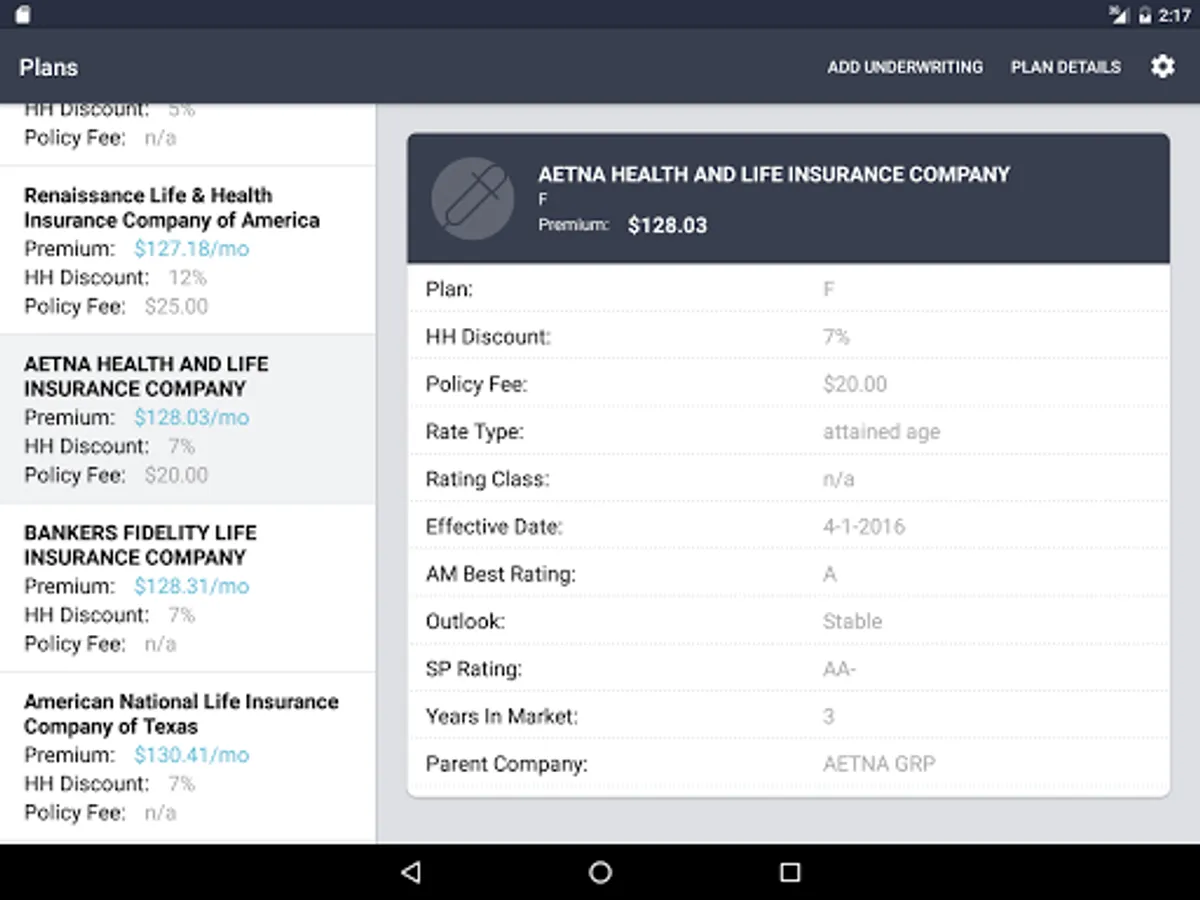Viewport: 1200px width, 900px height.
Task: Open the settings gear icon
Action: [1162, 67]
